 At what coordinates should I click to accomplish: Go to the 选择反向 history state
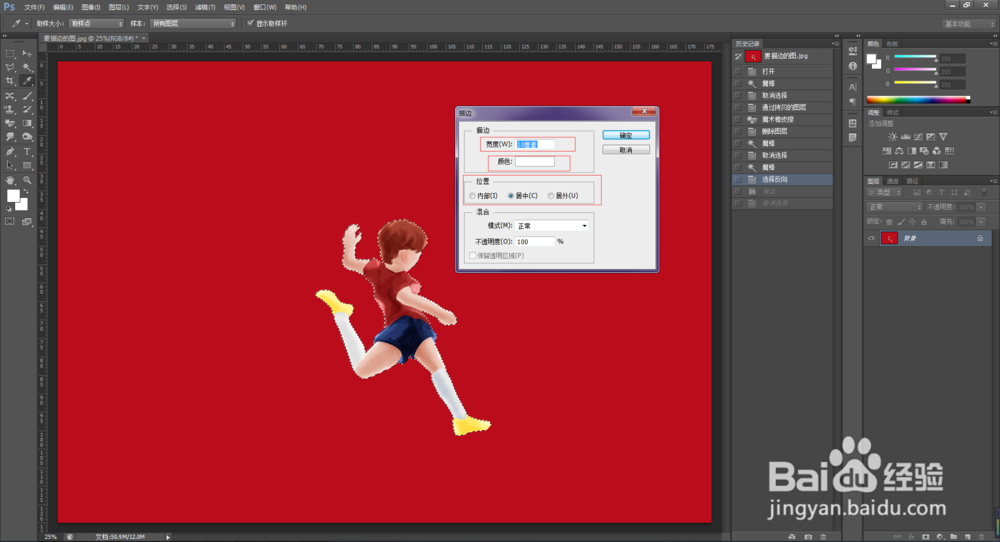(783, 179)
